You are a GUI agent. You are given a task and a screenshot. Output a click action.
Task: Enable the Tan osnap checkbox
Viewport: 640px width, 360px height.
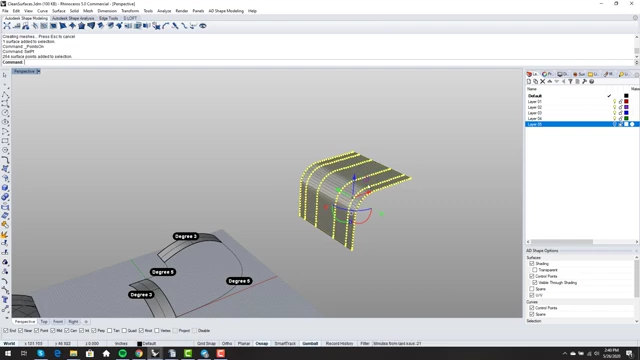tap(110, 331)
